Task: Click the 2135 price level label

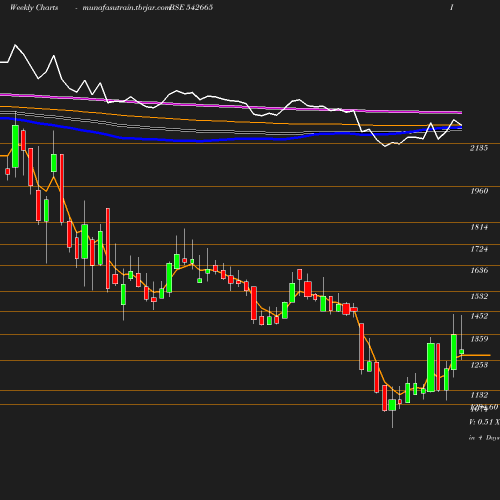Action: click(x=479, y=148)
